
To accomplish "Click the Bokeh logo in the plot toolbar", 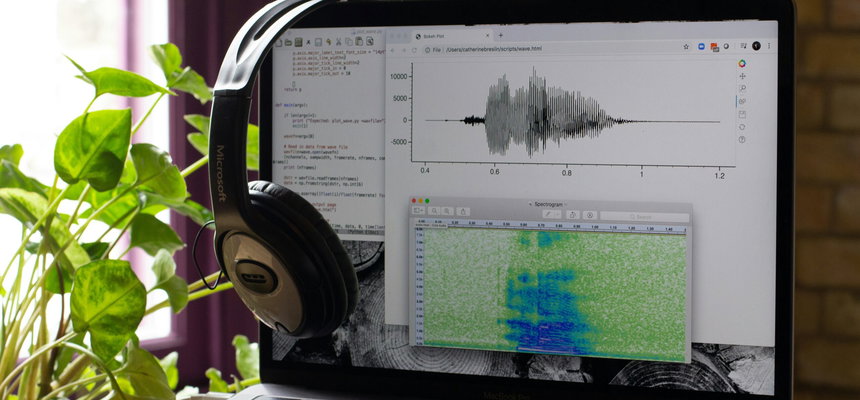I will point(742,62).
